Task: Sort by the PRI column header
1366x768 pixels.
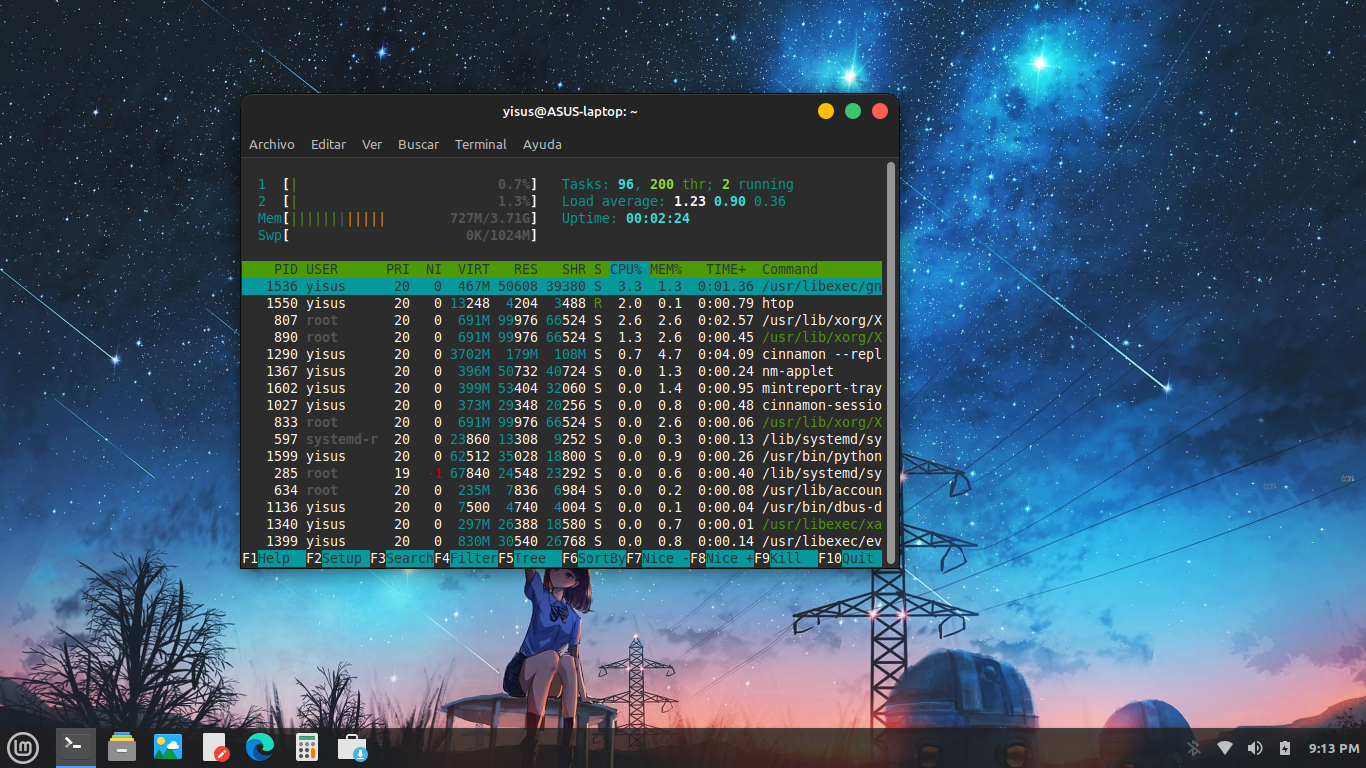Action: [398, 269]
